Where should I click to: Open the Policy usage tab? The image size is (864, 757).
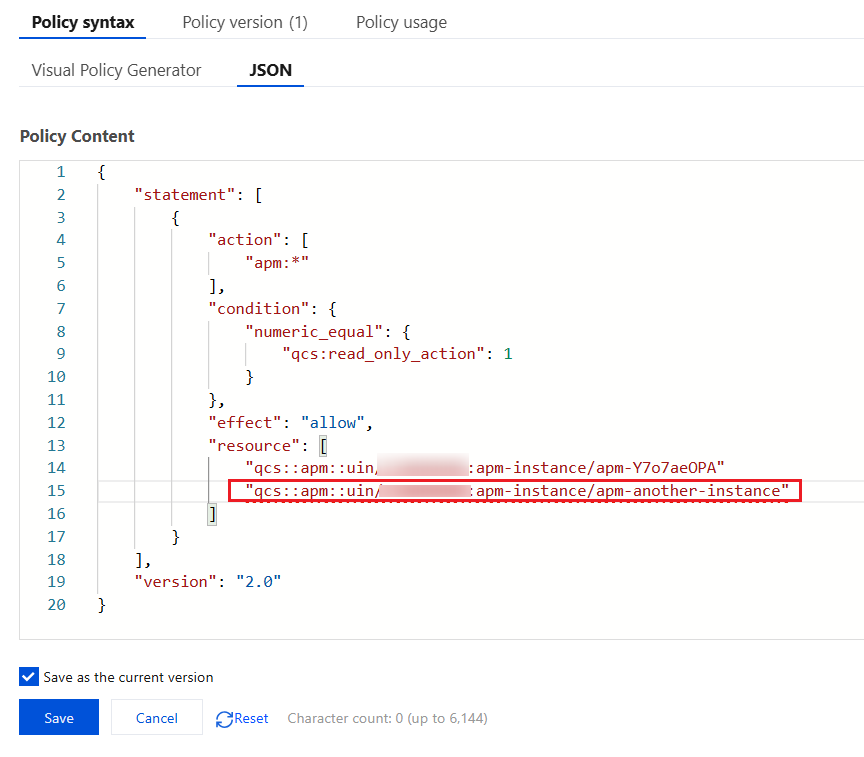point(401,22)
